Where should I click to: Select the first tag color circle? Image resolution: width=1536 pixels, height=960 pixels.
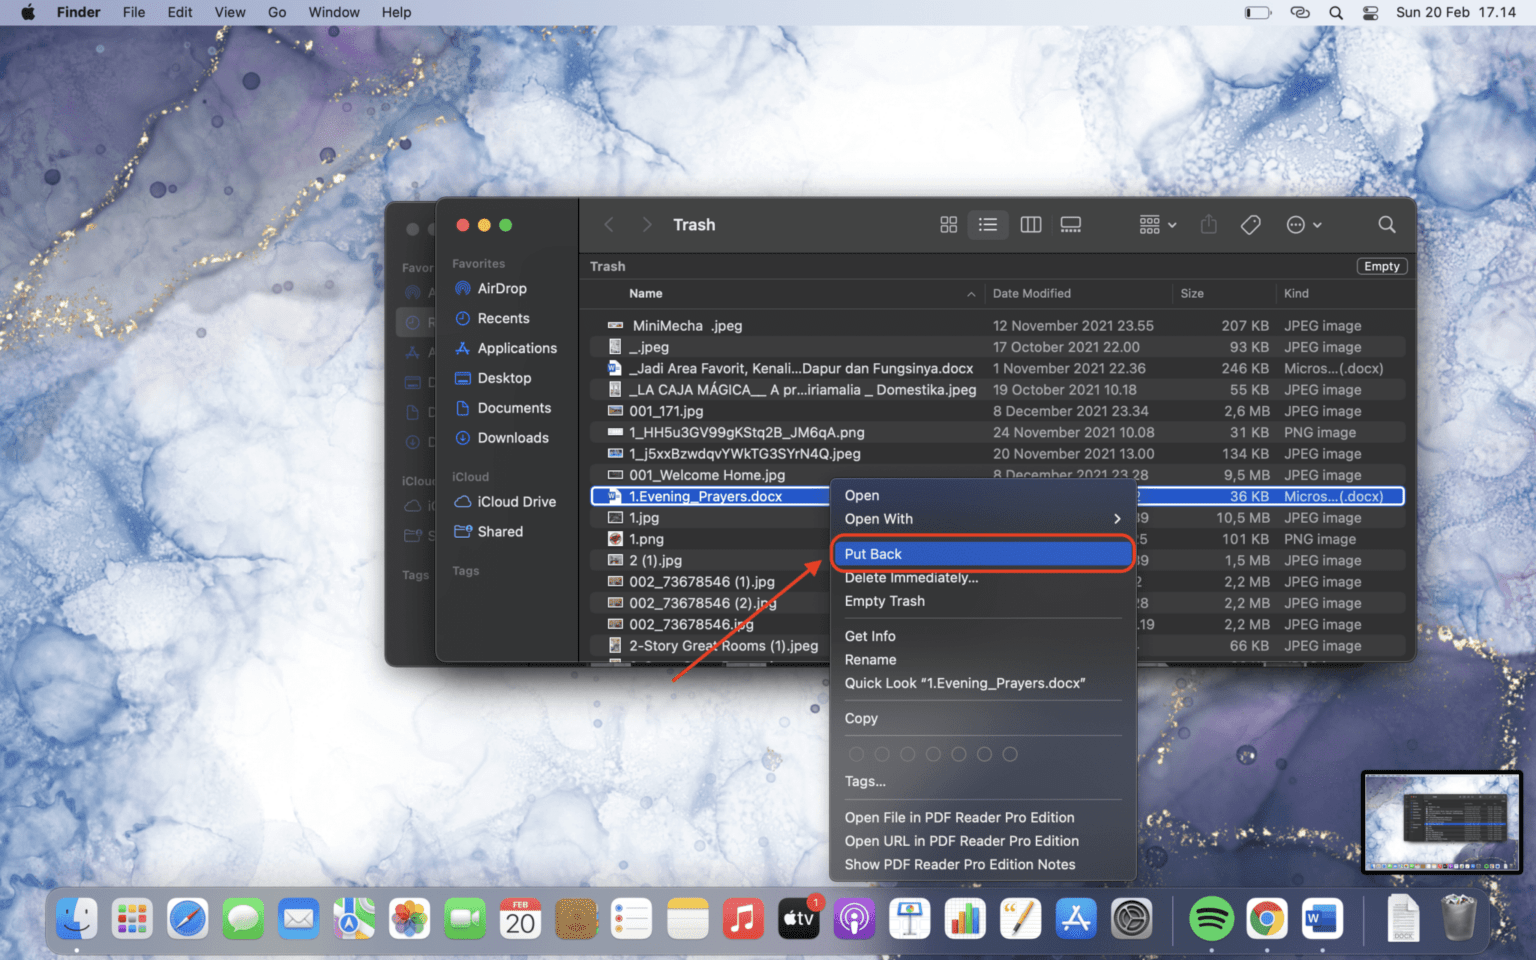pos(856,754)
